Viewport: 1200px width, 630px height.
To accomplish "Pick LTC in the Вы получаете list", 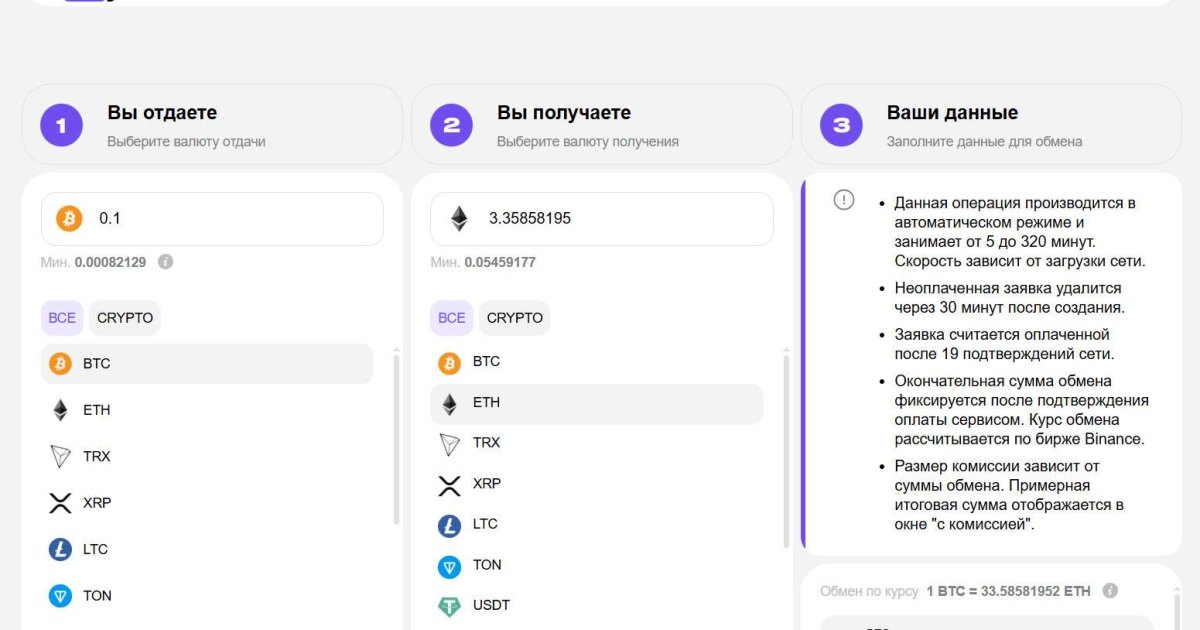I will [x=597, y=525].
